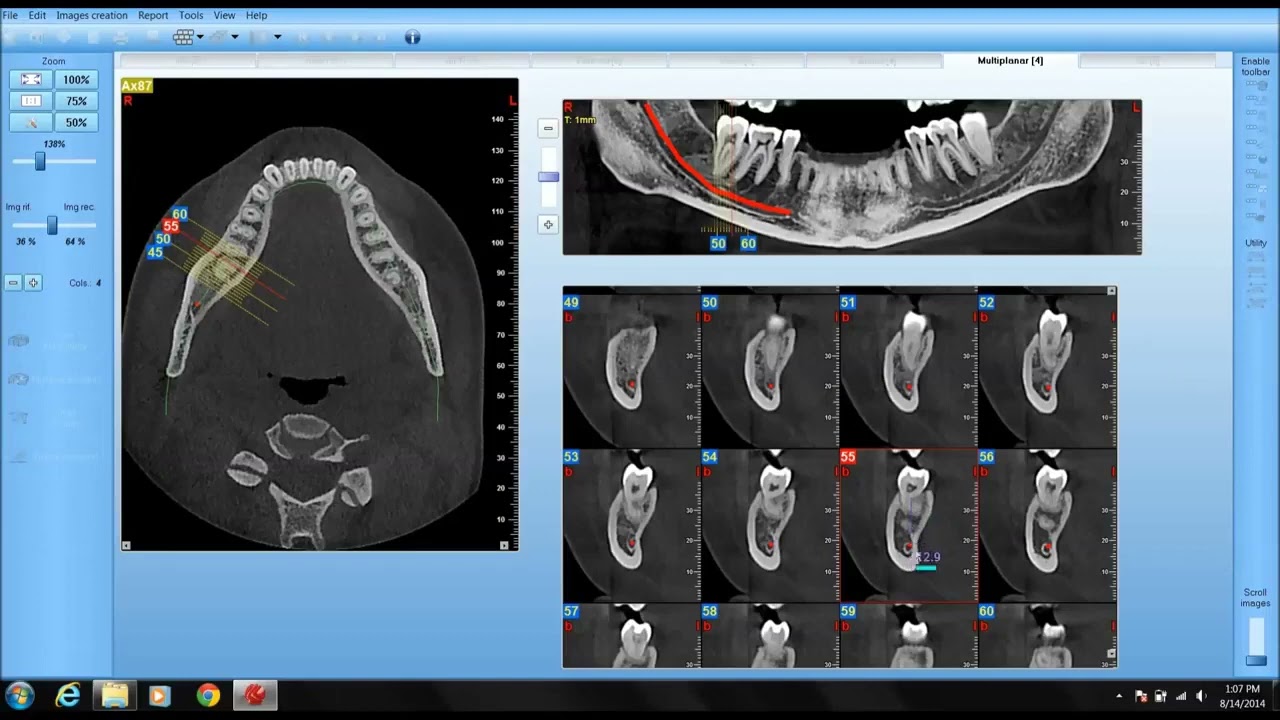Click the 1:1 zoom button
The height and width of the screenshot is (720, 1280).
click(x=31, y=101)
